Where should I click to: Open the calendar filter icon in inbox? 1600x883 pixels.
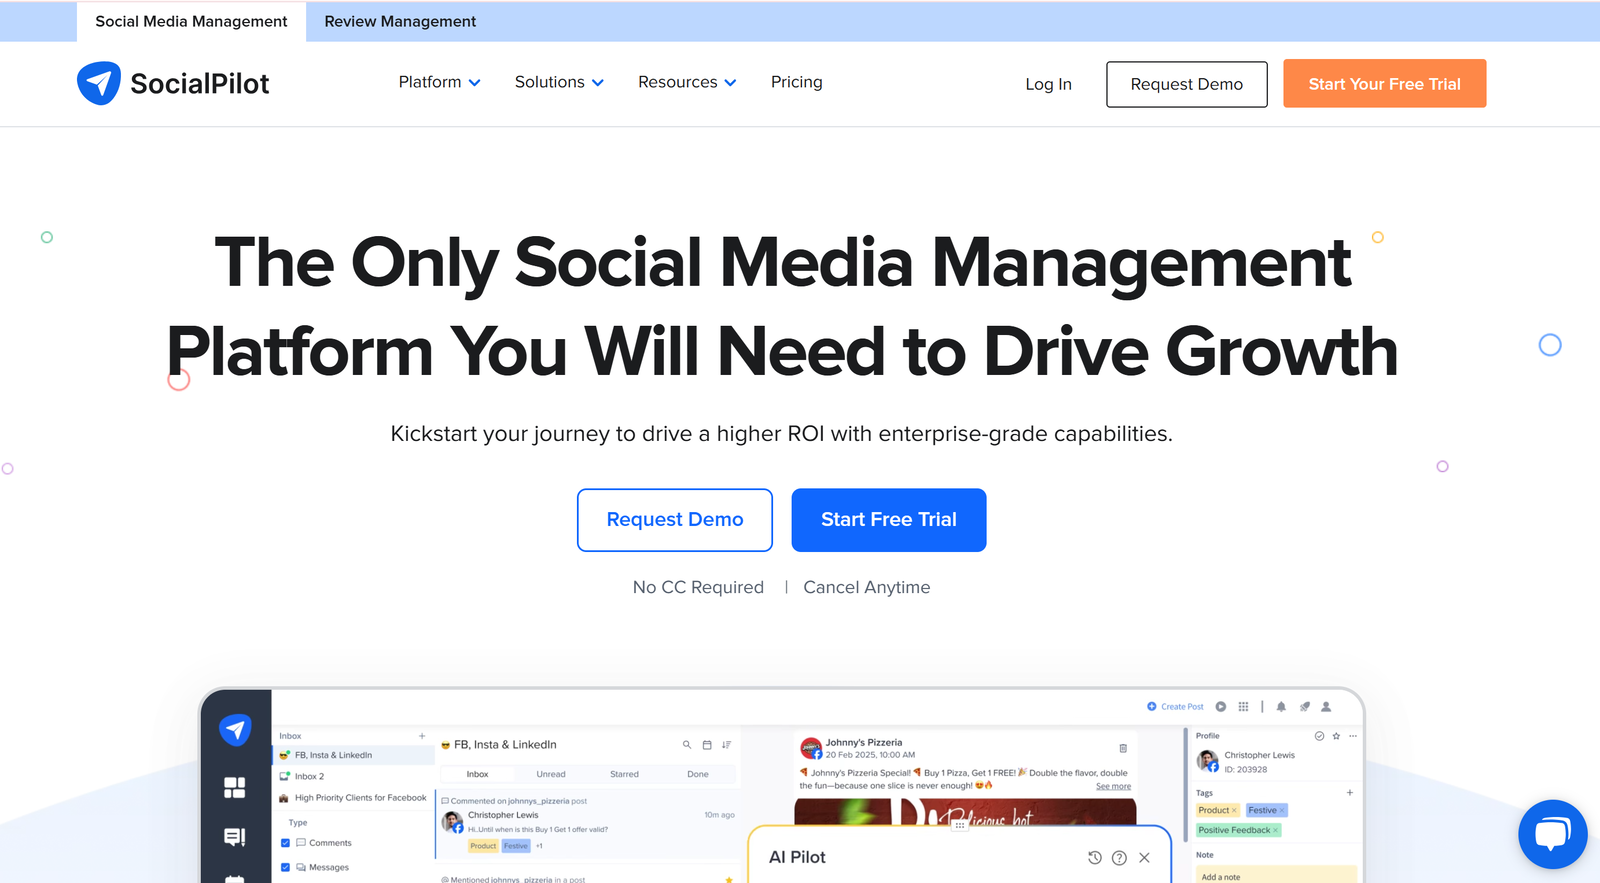tap(707, 745)
